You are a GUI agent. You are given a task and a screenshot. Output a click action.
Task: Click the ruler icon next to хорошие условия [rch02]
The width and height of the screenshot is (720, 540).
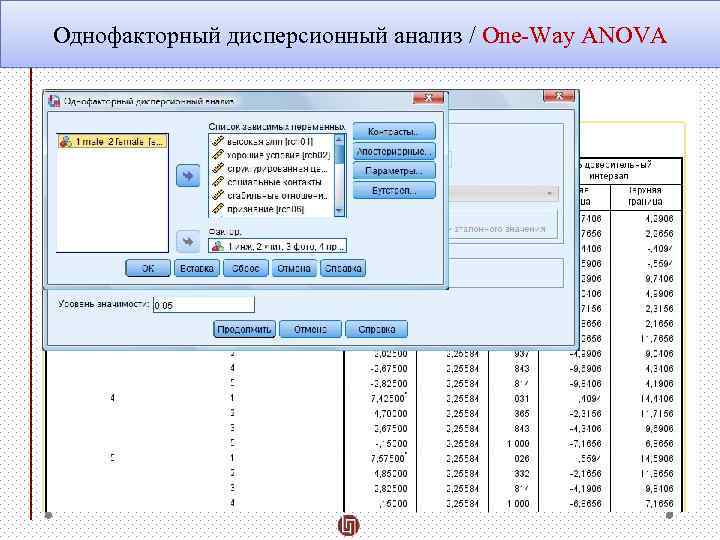pos(218,155)
